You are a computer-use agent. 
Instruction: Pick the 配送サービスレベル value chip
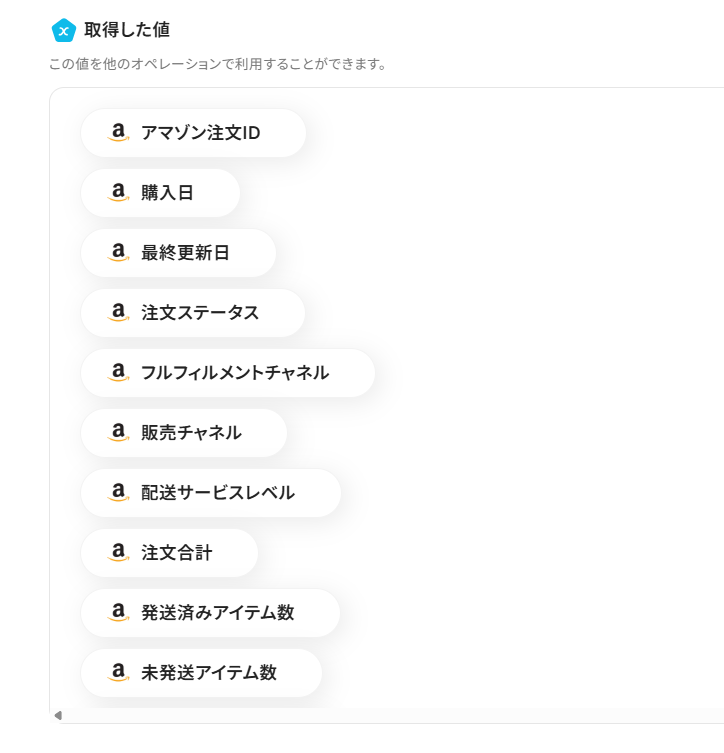tap(217, 493)
